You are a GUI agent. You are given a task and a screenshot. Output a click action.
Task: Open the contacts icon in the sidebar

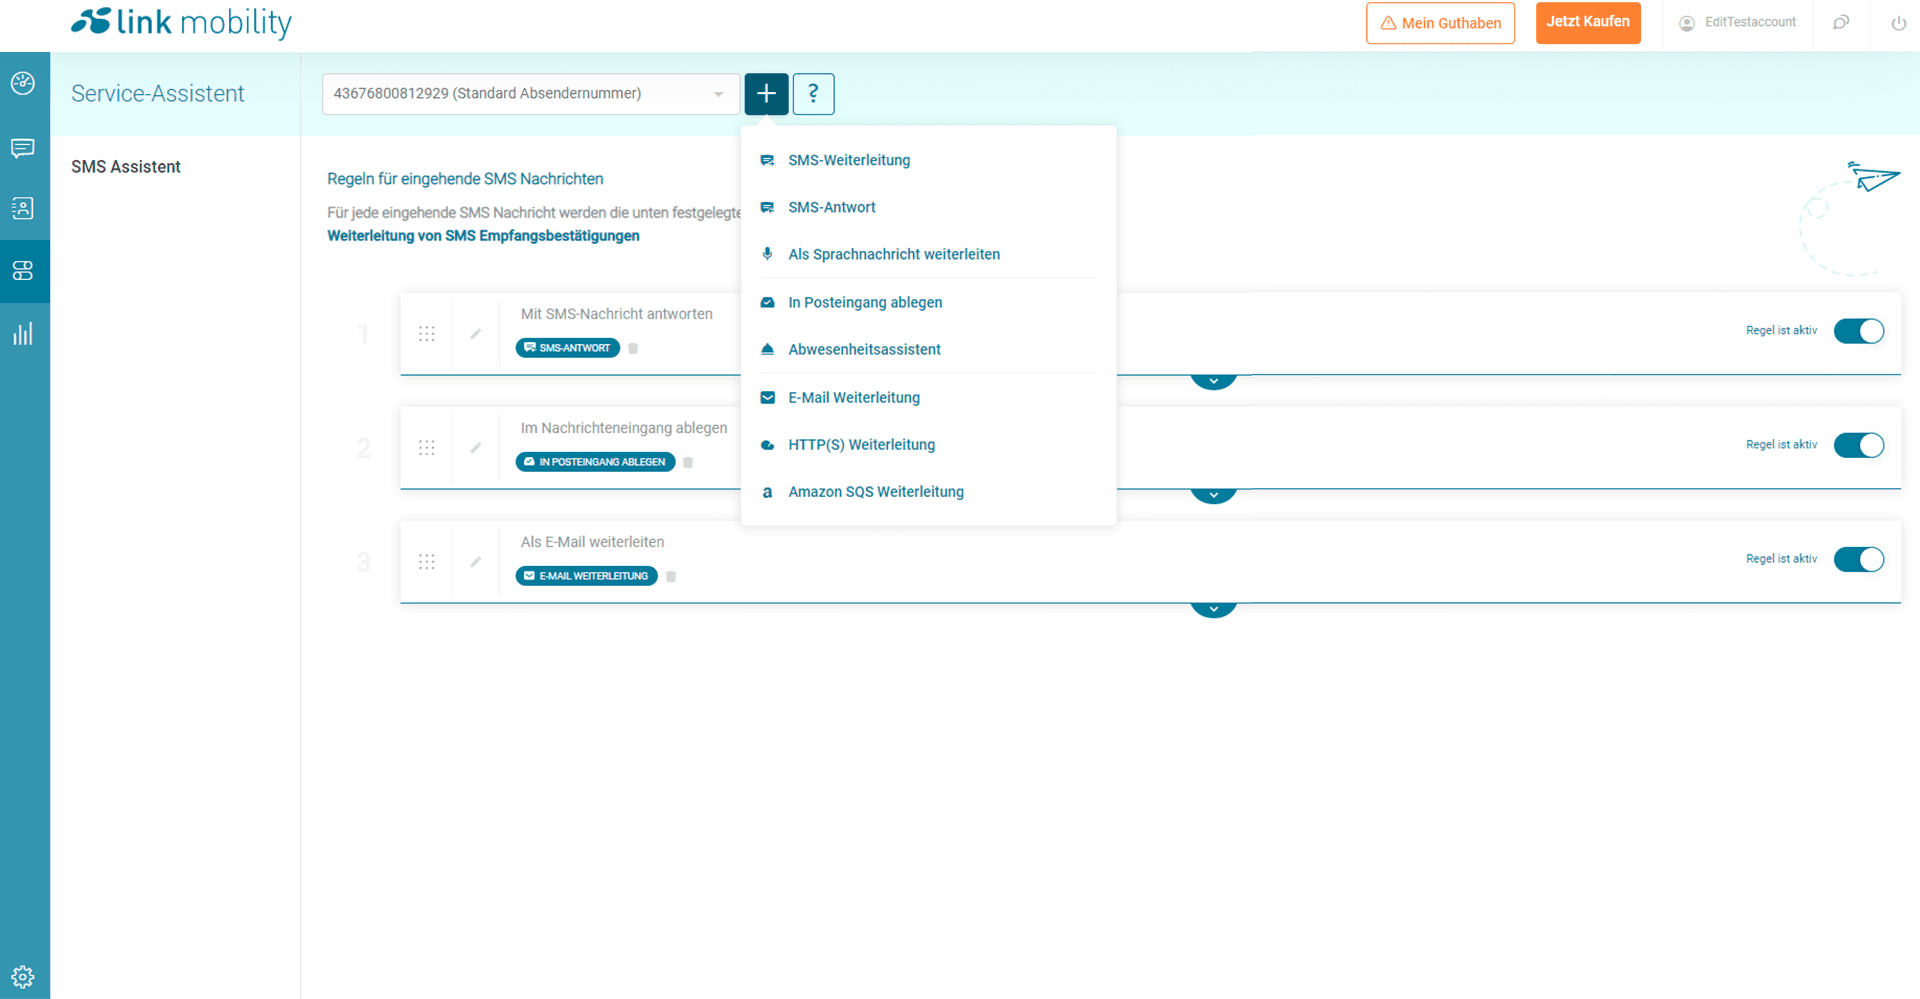pyautogui.click(x=23, y=208)
